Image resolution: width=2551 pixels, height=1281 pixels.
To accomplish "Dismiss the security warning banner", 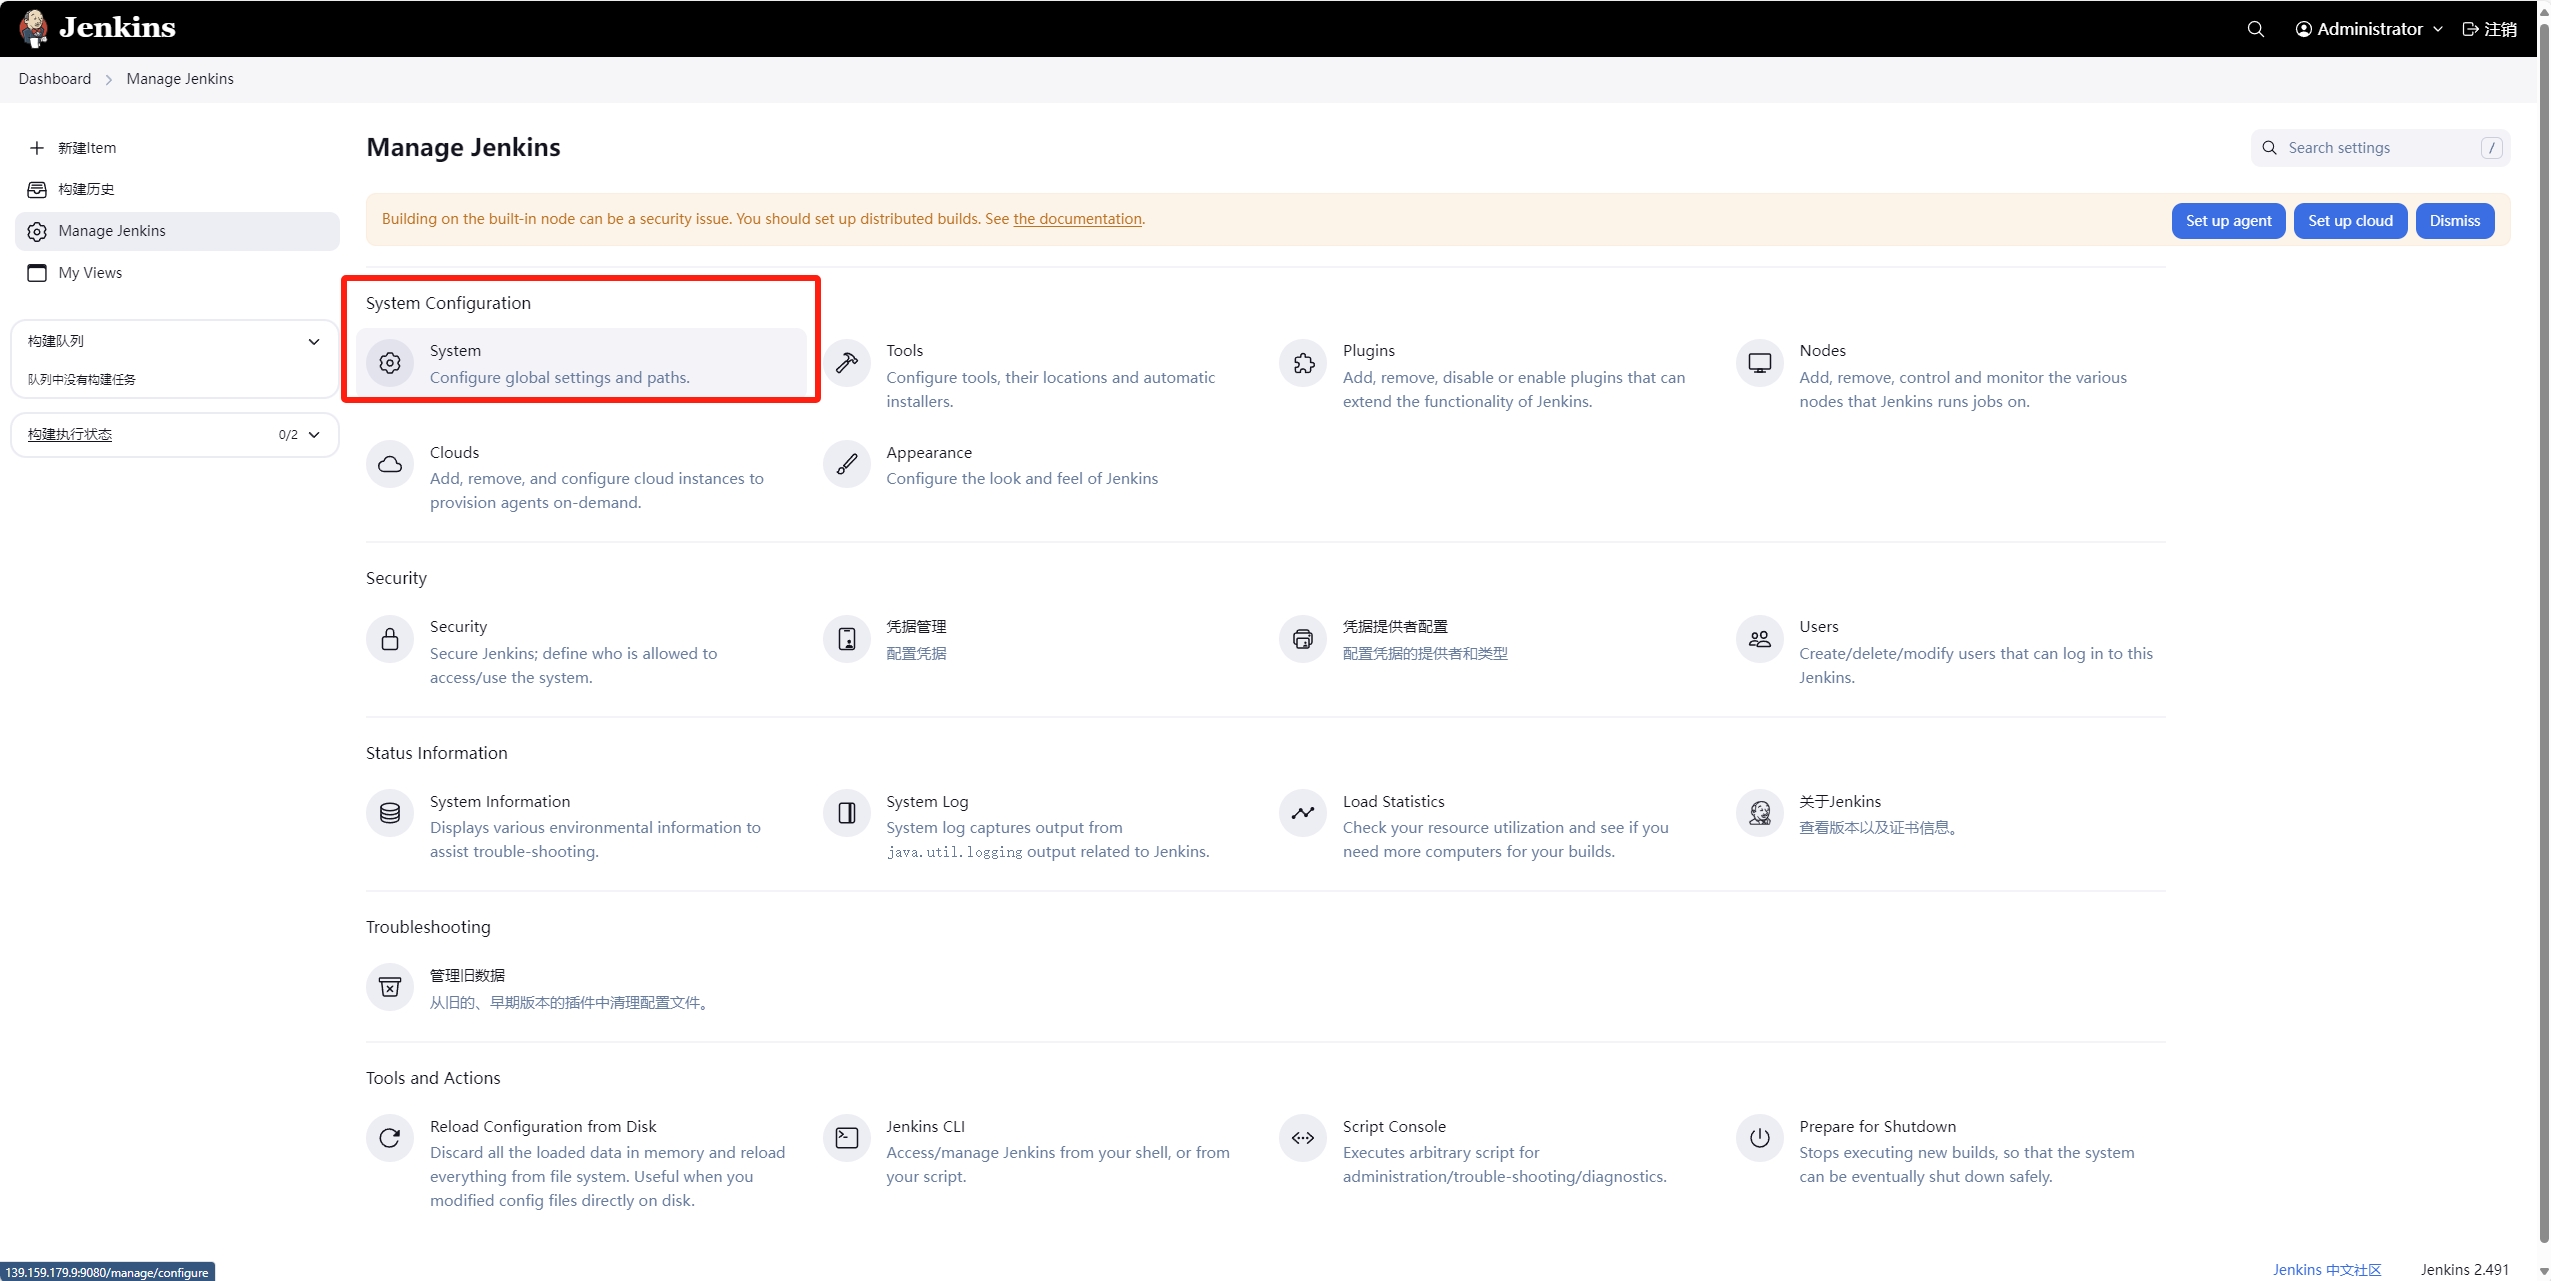I will [2454, 221].
